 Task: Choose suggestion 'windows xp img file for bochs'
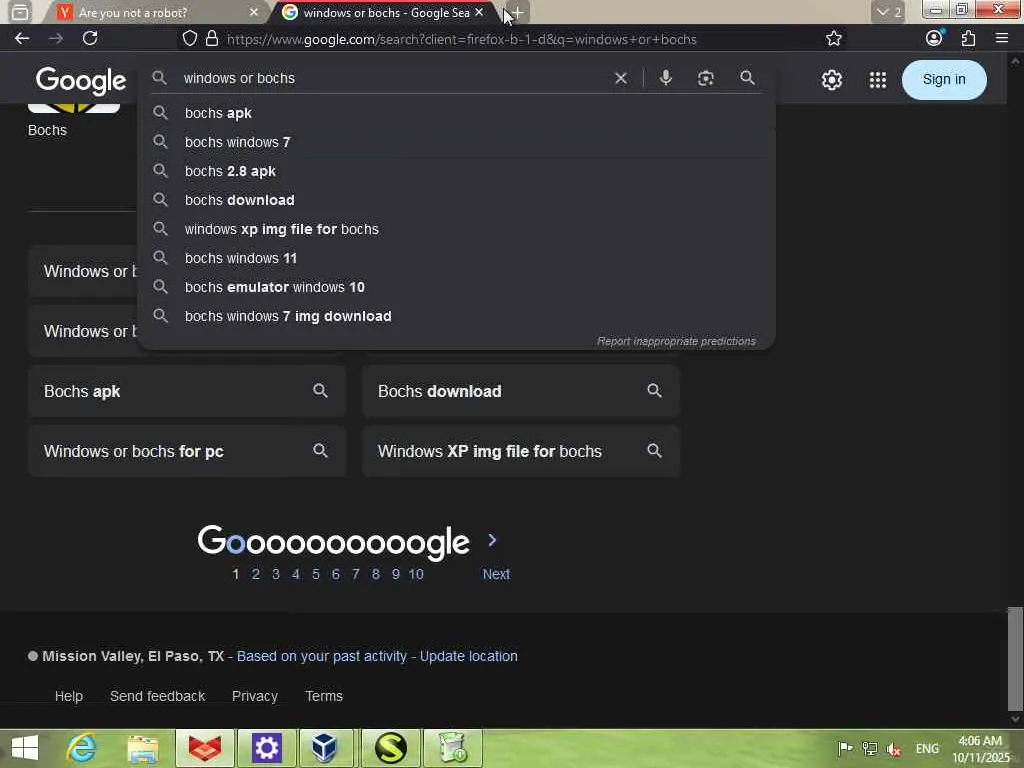(456, 229)
